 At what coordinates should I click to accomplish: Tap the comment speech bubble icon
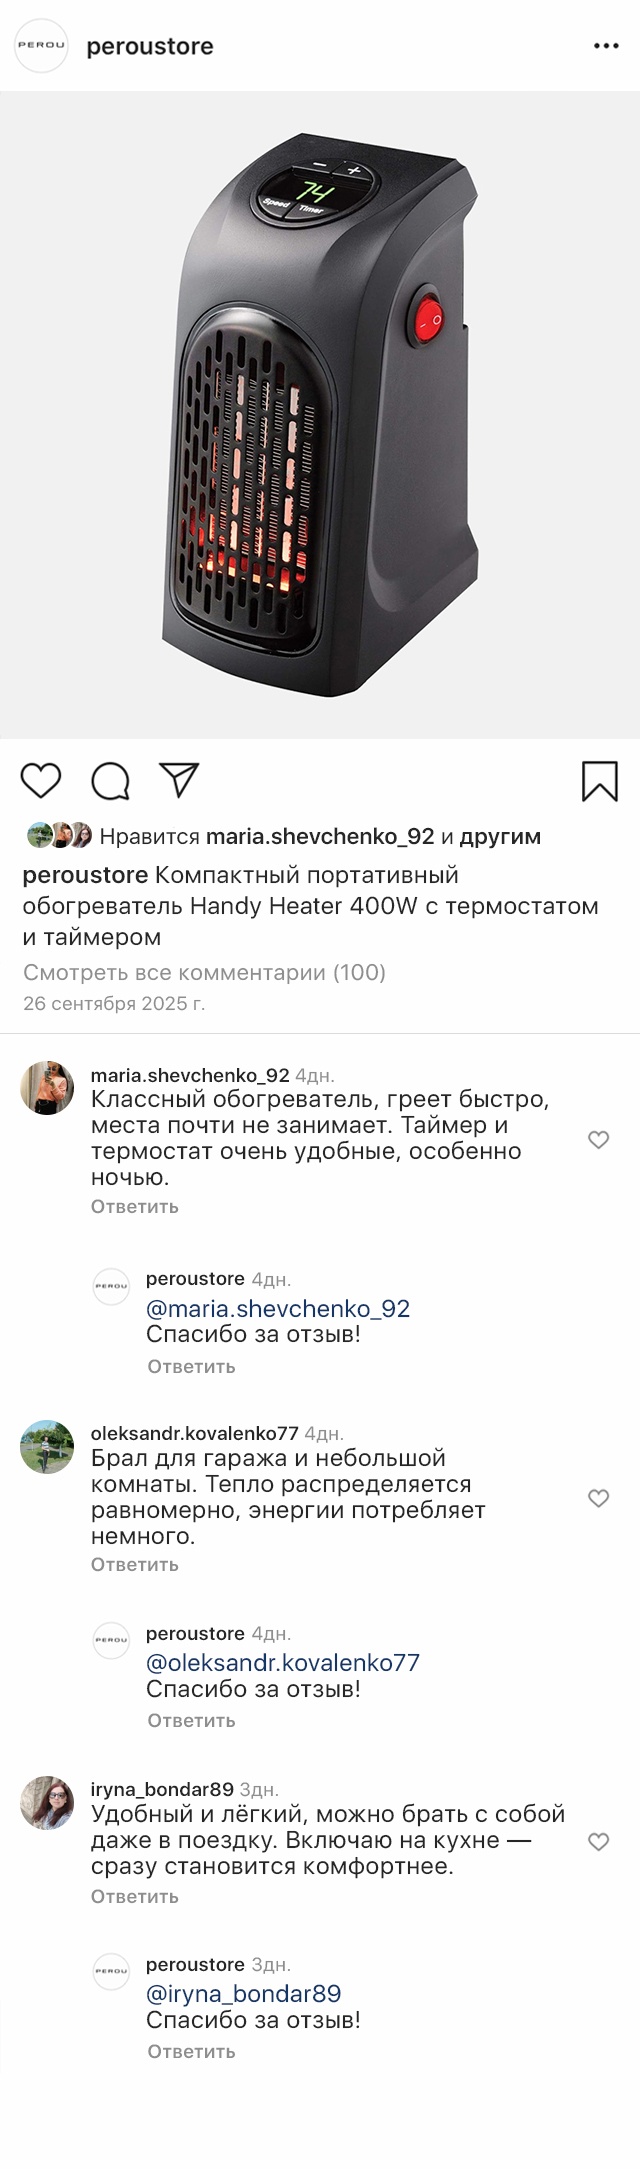pos(110,782)
